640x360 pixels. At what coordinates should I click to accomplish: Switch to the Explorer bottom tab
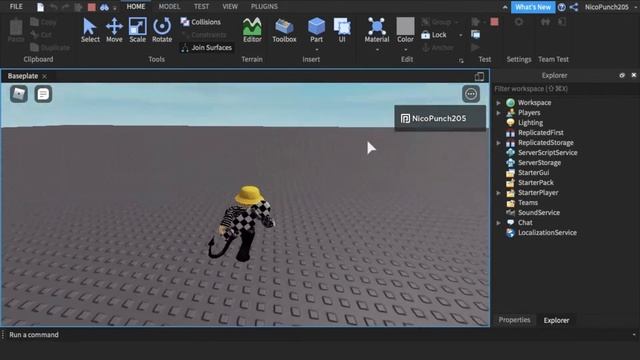click(x=556, y=320)
